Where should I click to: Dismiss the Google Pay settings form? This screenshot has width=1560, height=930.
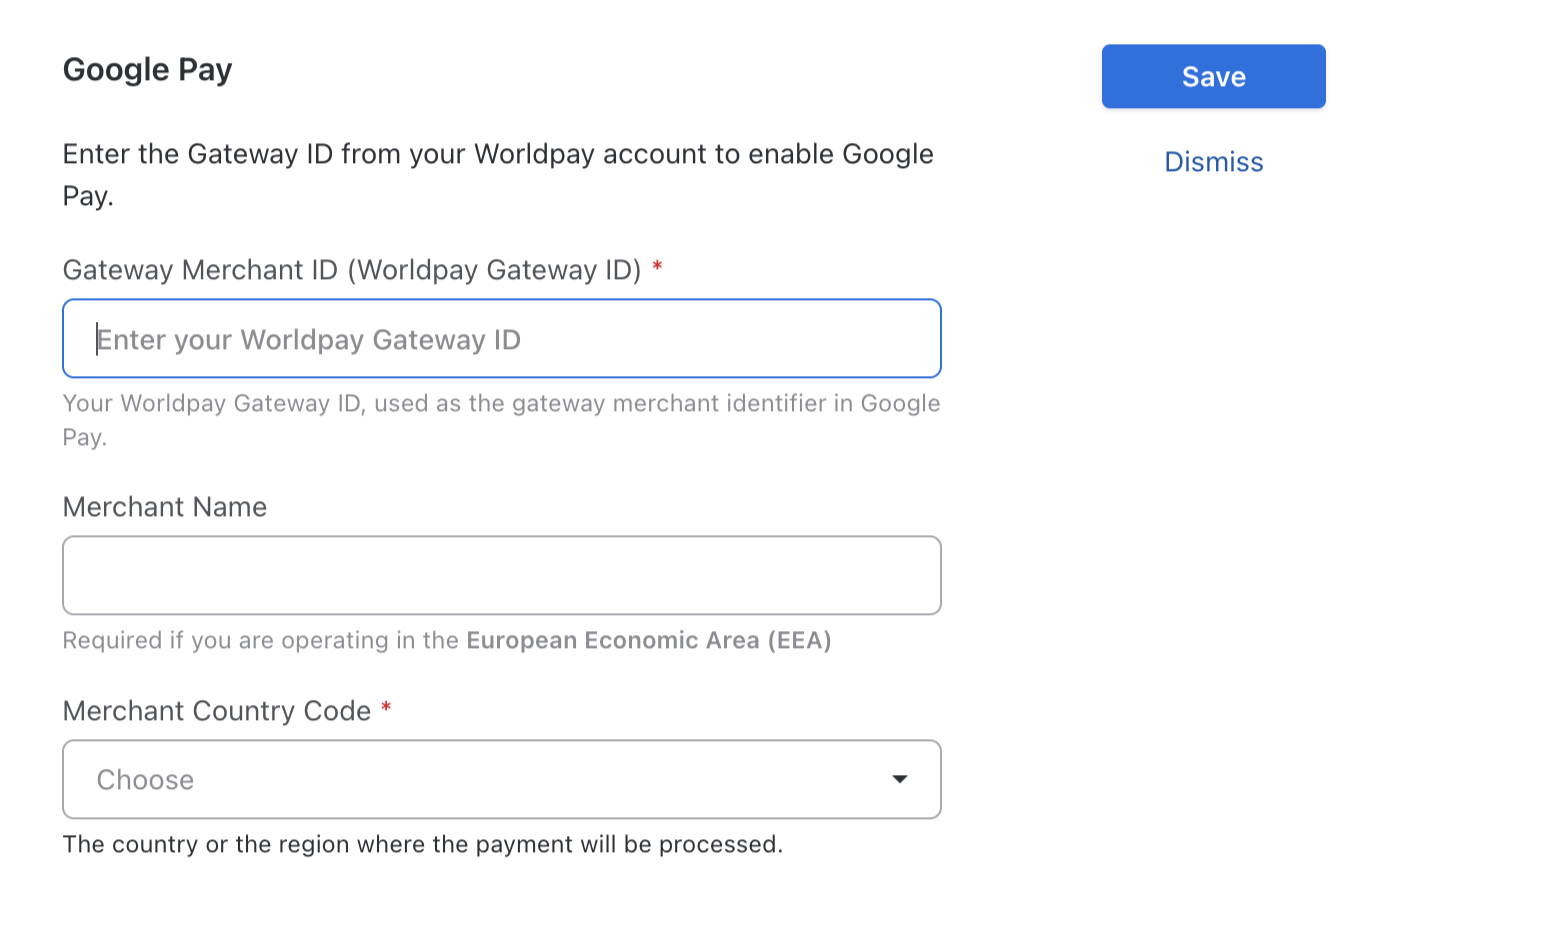[1213, 162]
